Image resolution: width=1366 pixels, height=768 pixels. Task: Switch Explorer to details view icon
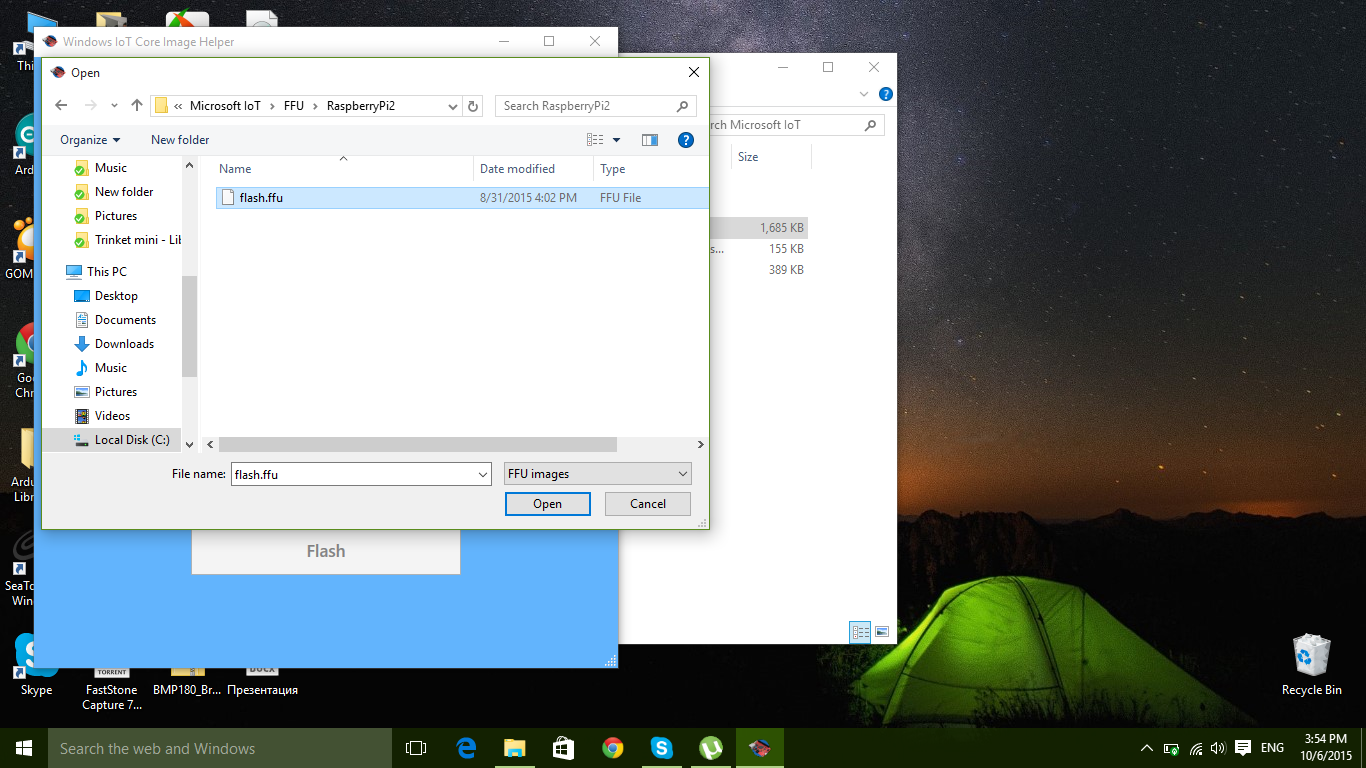tap(860, 632)
